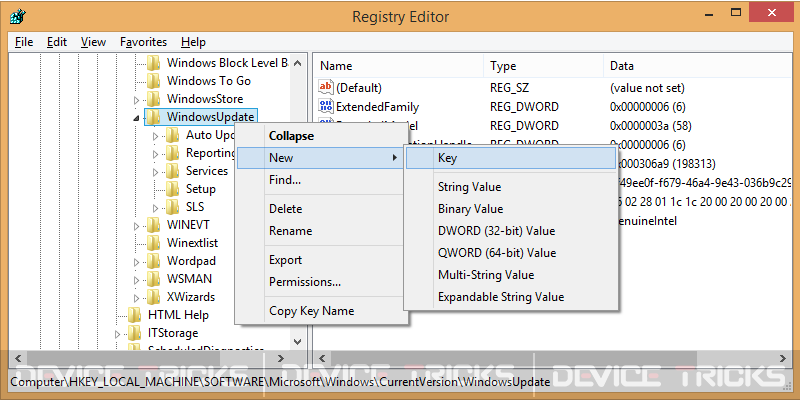The height and width of the screenshot is (400, 800).
Task: Expand the Auto Update subkey
Action: tap(156, 136)
